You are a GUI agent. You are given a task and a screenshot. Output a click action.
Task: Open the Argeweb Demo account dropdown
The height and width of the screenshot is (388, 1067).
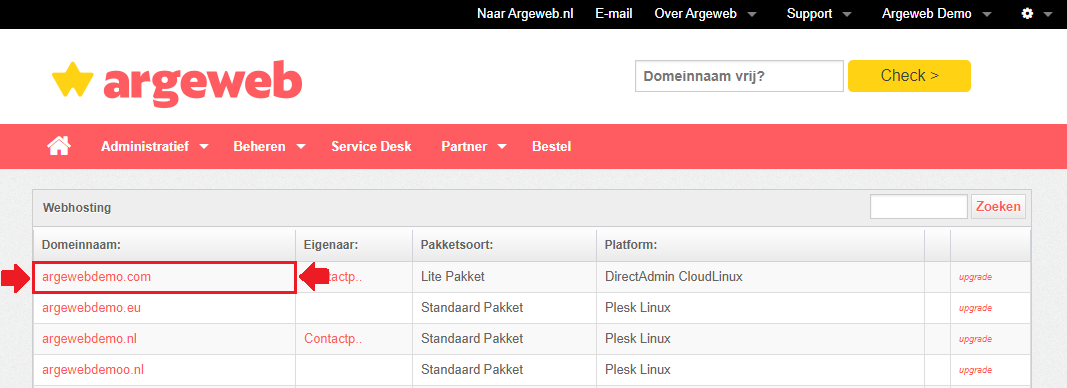click(936, 14)
